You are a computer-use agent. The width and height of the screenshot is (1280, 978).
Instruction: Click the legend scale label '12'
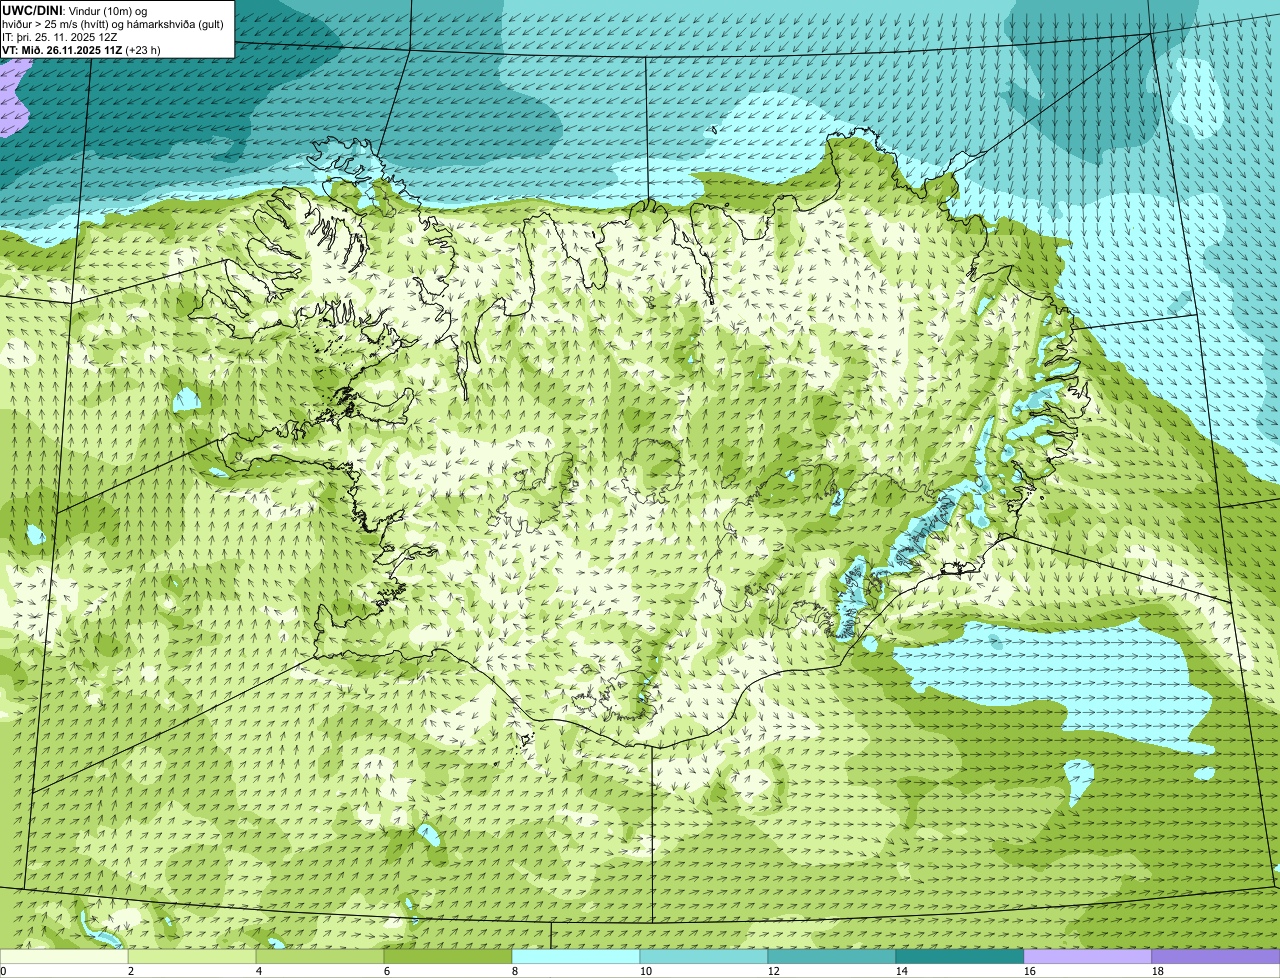tap(774, 971)
